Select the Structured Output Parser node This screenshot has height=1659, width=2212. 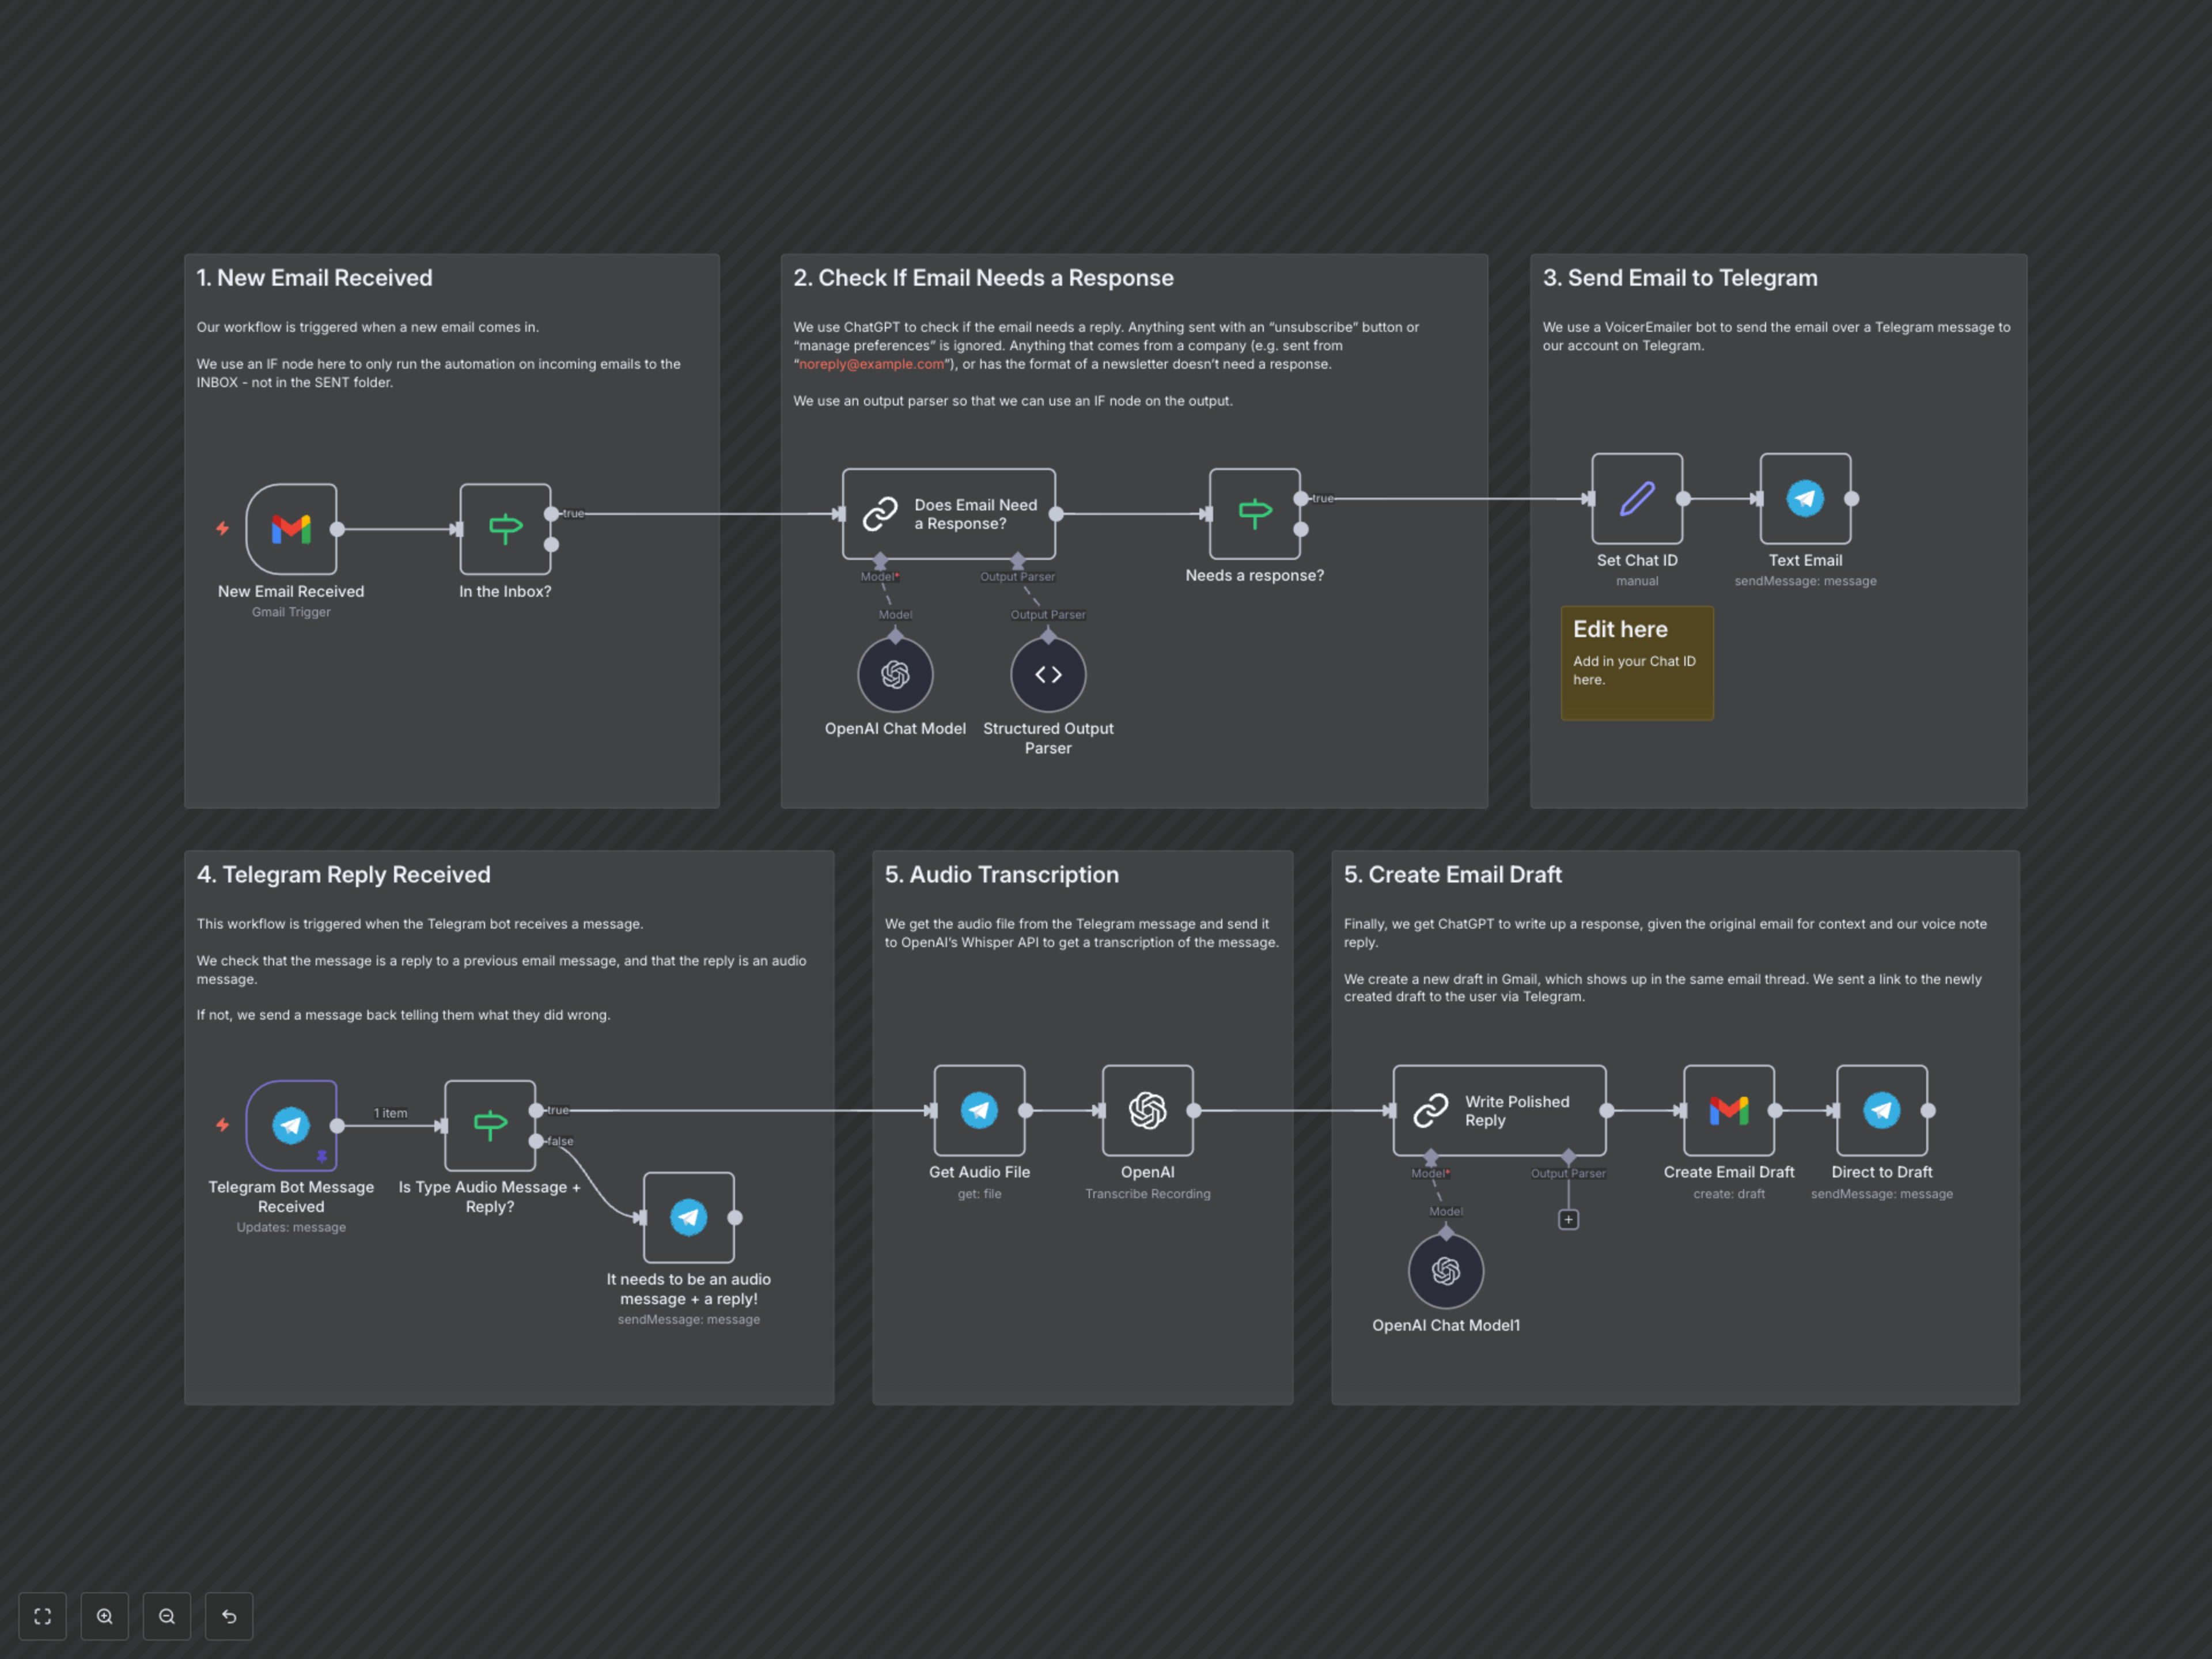point(1048,675)
